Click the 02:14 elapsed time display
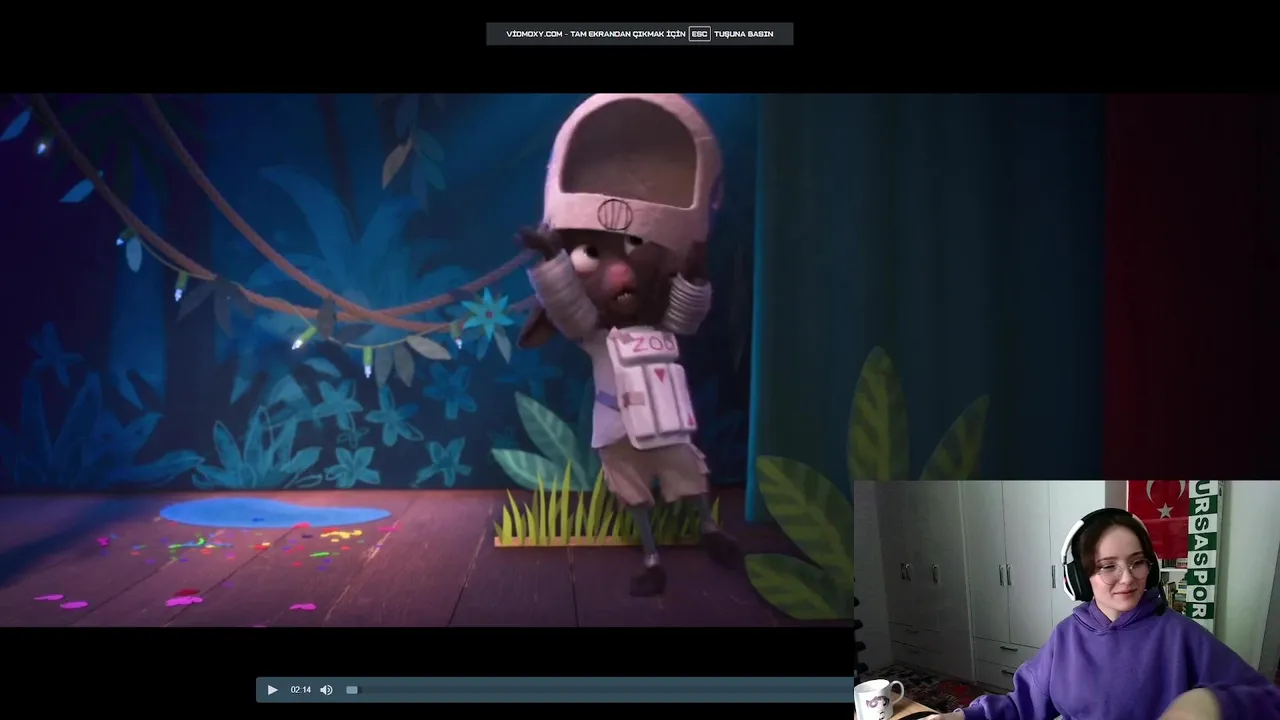Viewport: 1280px width, 720px height. coord(300,690)
